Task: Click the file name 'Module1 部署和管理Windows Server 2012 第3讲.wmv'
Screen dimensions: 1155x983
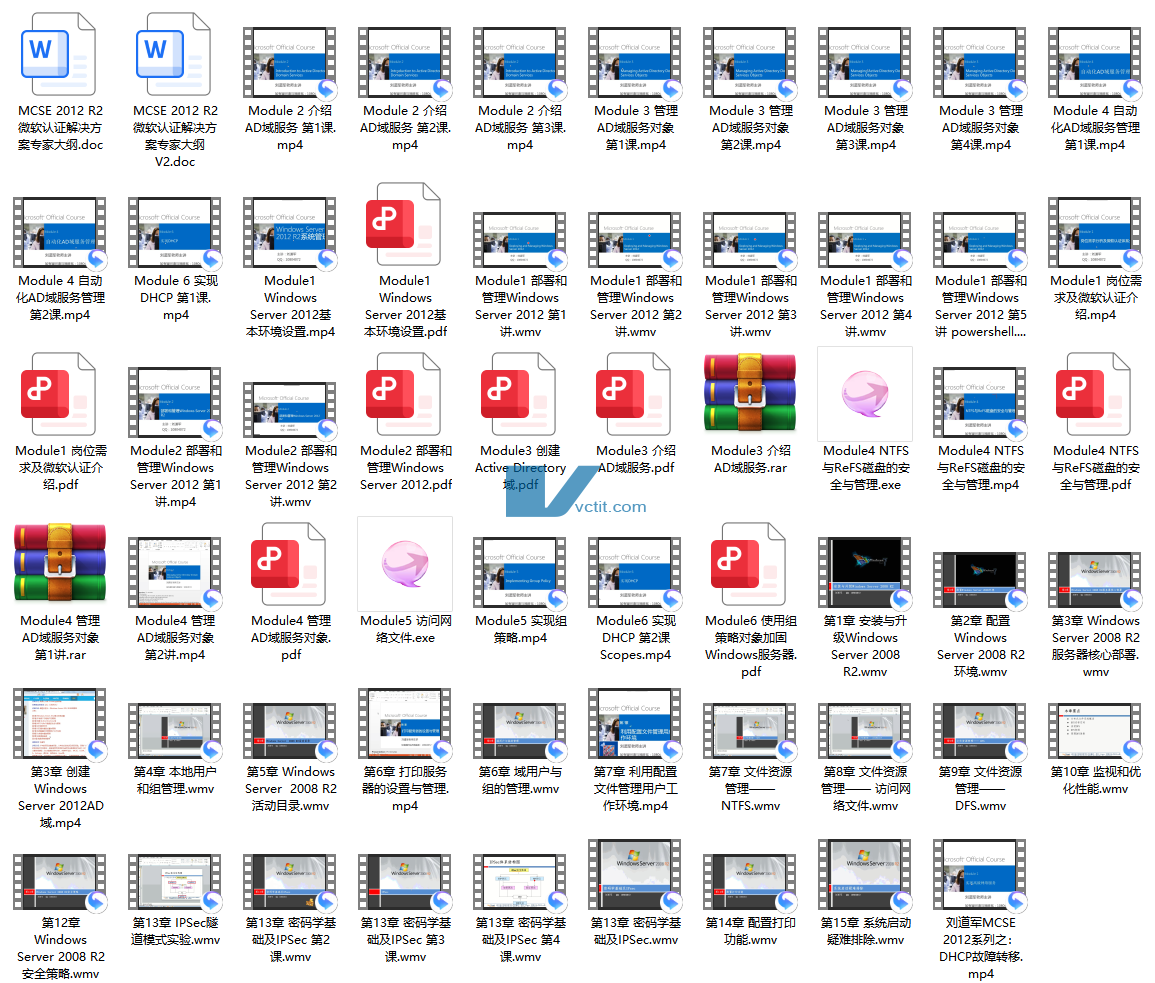Action: (x=751, y=306)
